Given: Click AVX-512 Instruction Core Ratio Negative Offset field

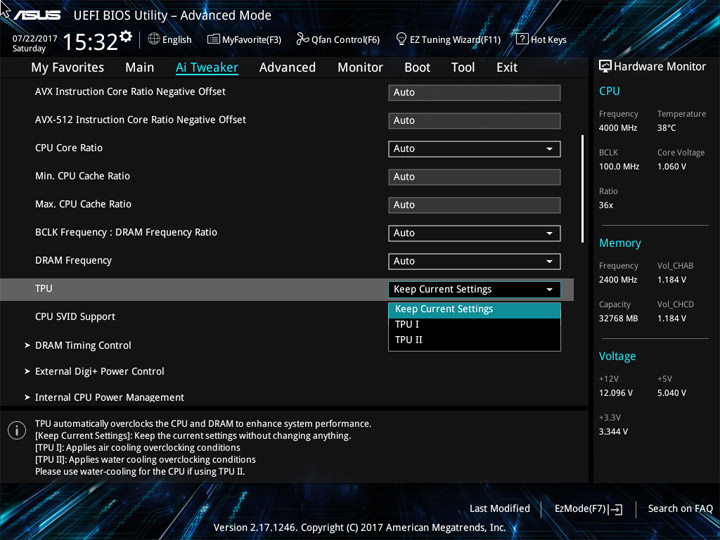Looking at the screenshot, I should 474,121.
